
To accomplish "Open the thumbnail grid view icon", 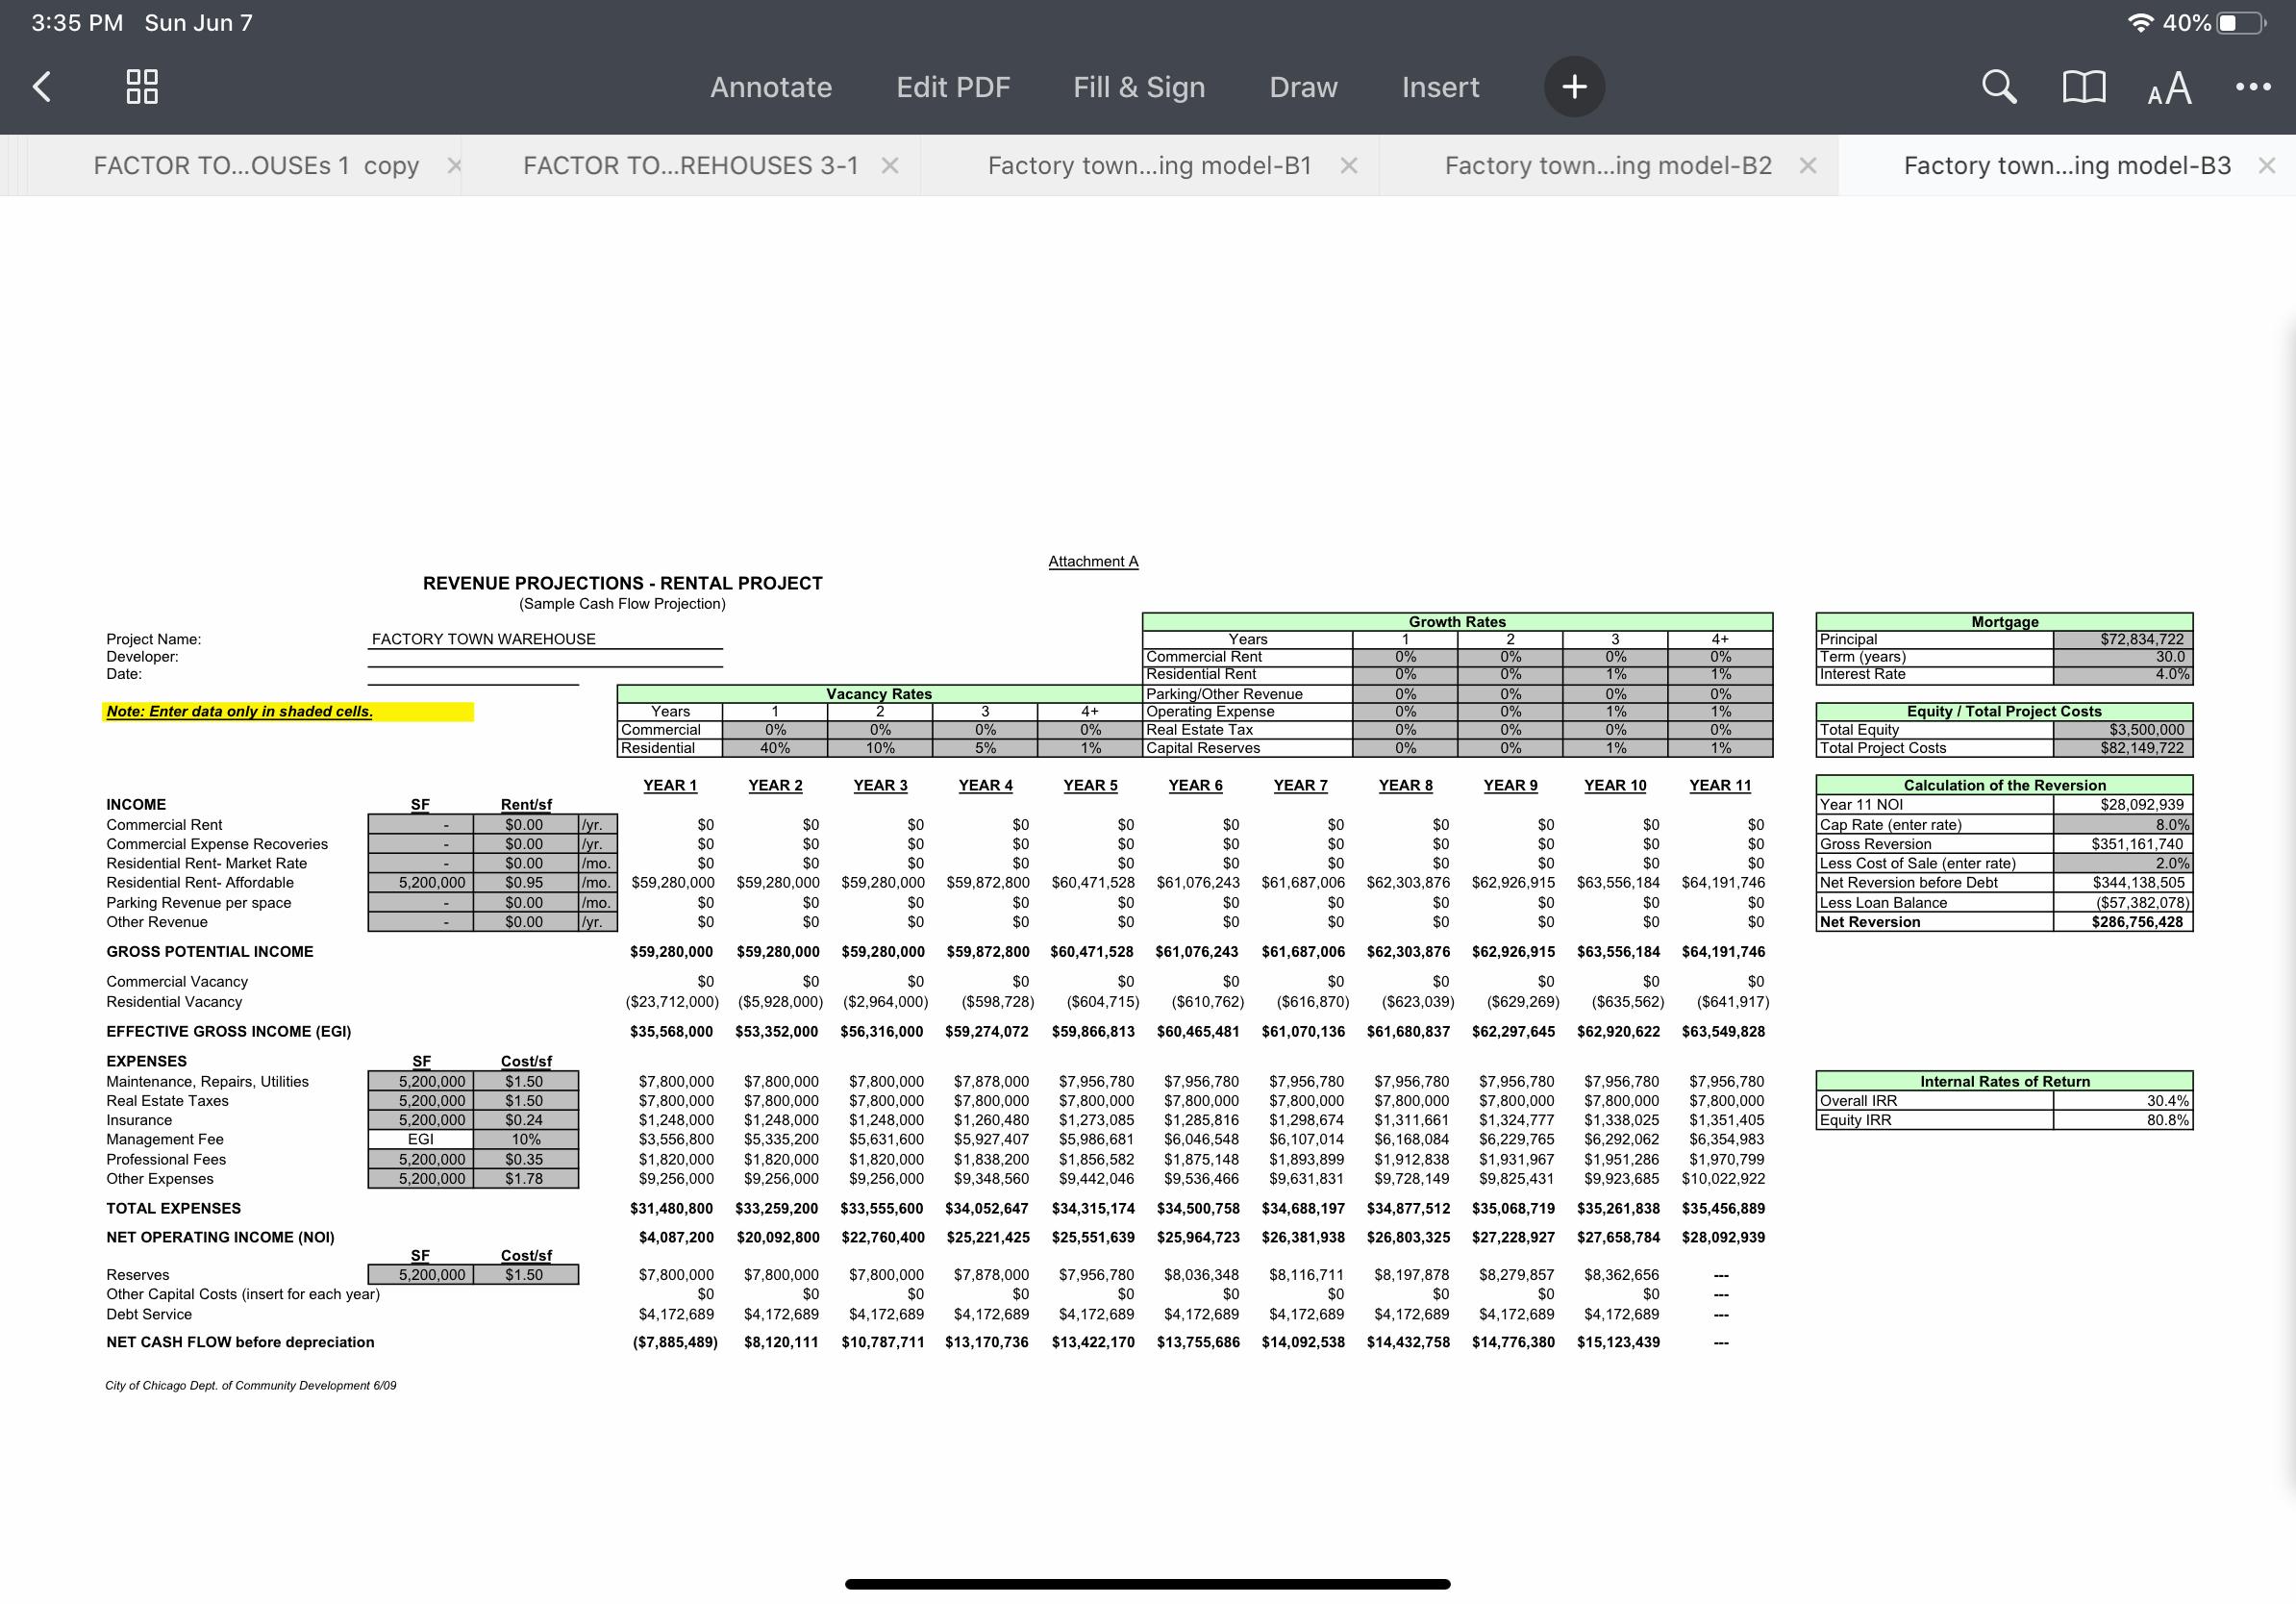I will pyautogui.click(x=142, y=87).
